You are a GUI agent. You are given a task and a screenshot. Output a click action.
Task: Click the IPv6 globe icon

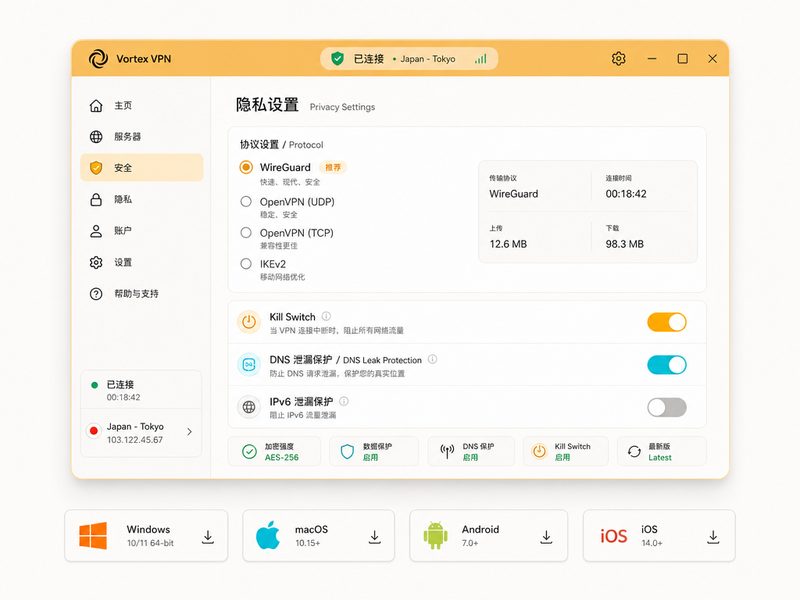pyautogui.click(x=249, y=407)
